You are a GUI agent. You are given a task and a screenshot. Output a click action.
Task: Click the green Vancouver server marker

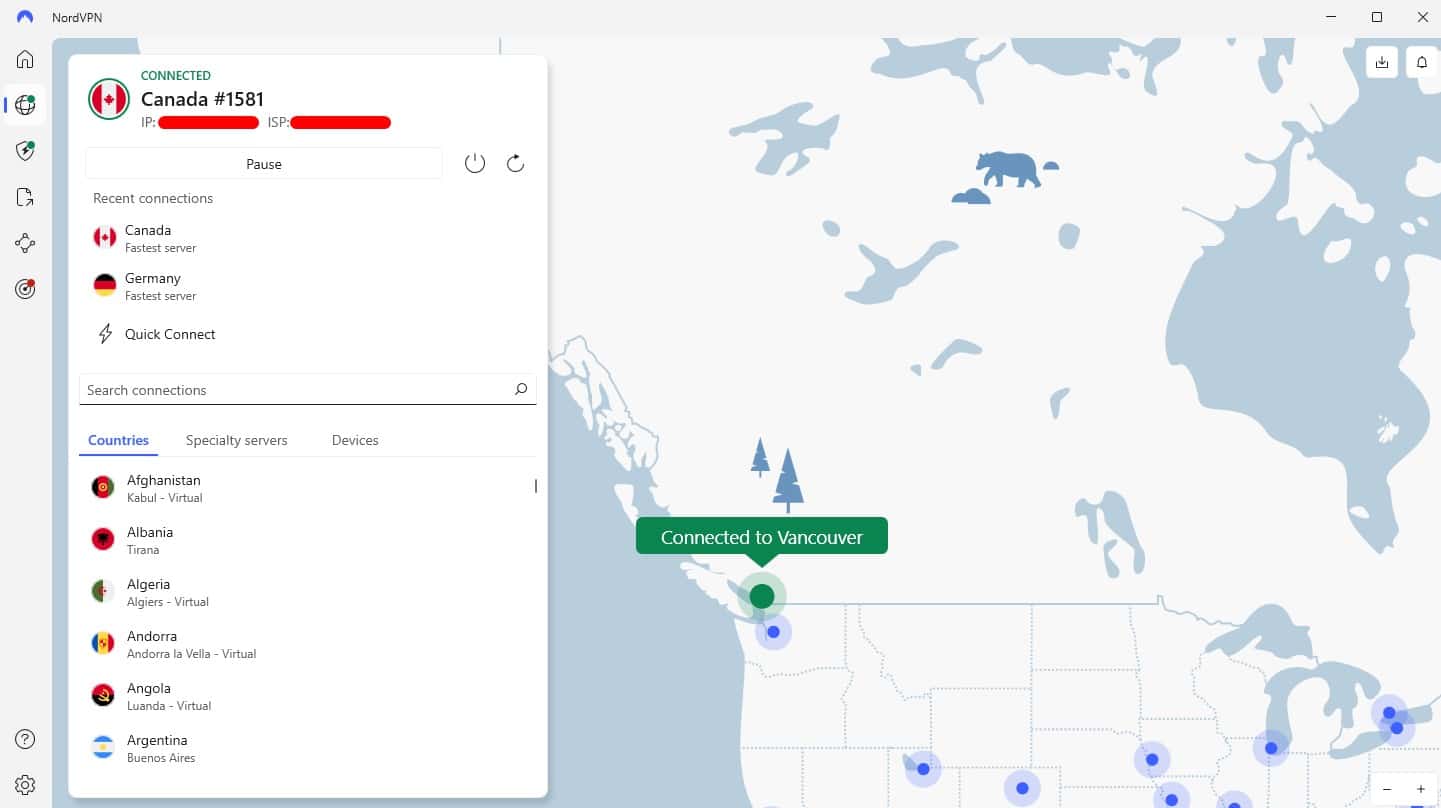(x=762, y=596)
